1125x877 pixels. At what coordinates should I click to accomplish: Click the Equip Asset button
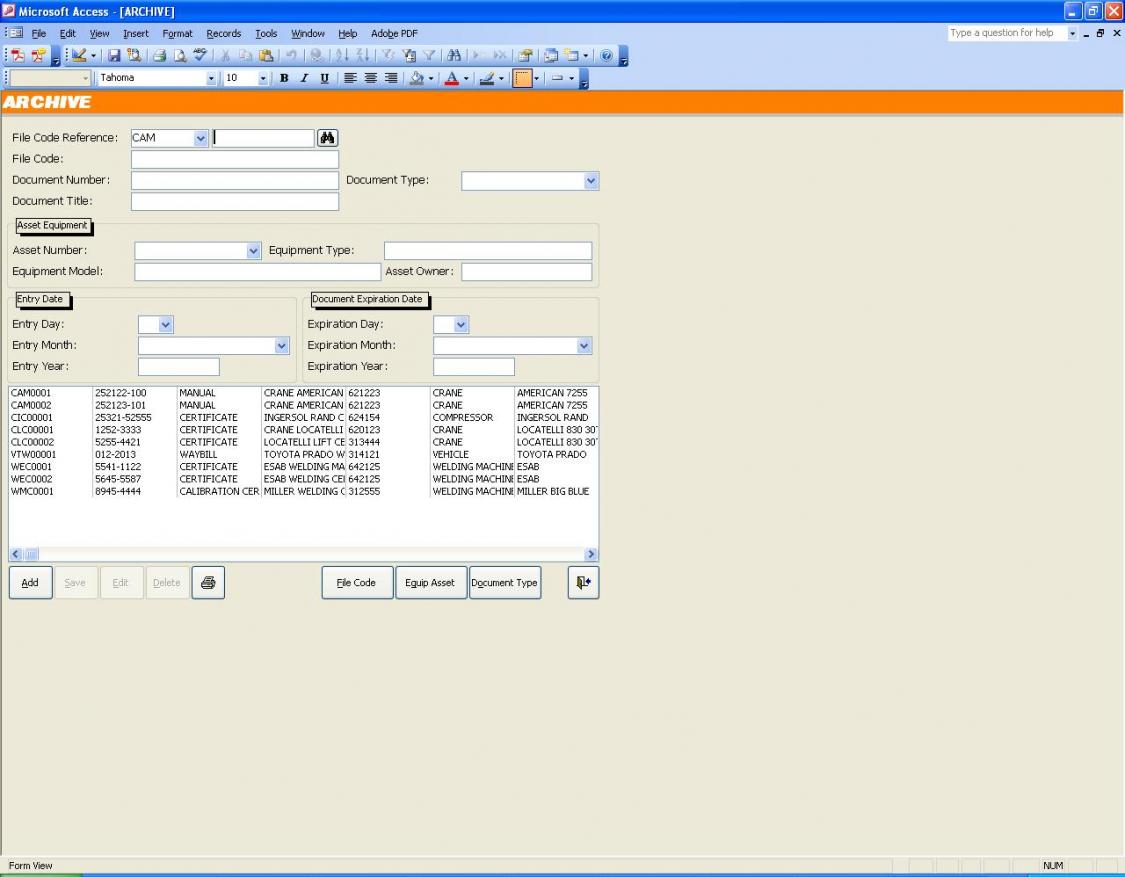[430, 583]
